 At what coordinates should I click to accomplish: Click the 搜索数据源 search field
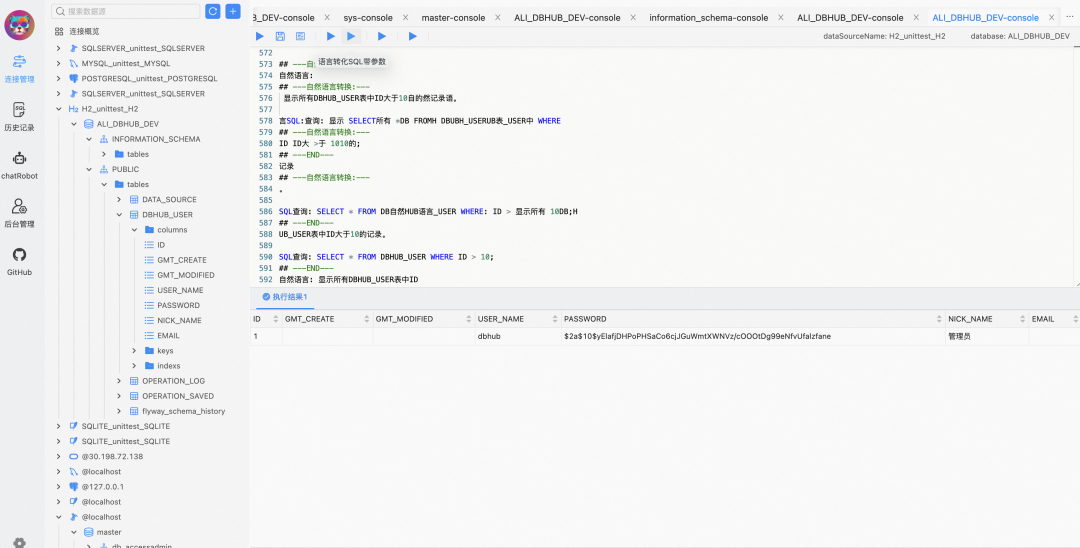126,11
